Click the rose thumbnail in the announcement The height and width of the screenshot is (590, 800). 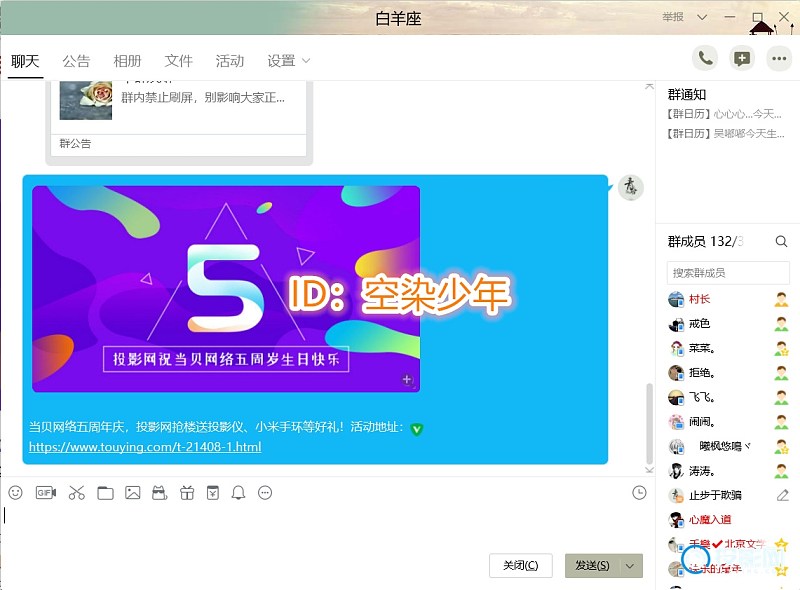(x=86, y=100)
